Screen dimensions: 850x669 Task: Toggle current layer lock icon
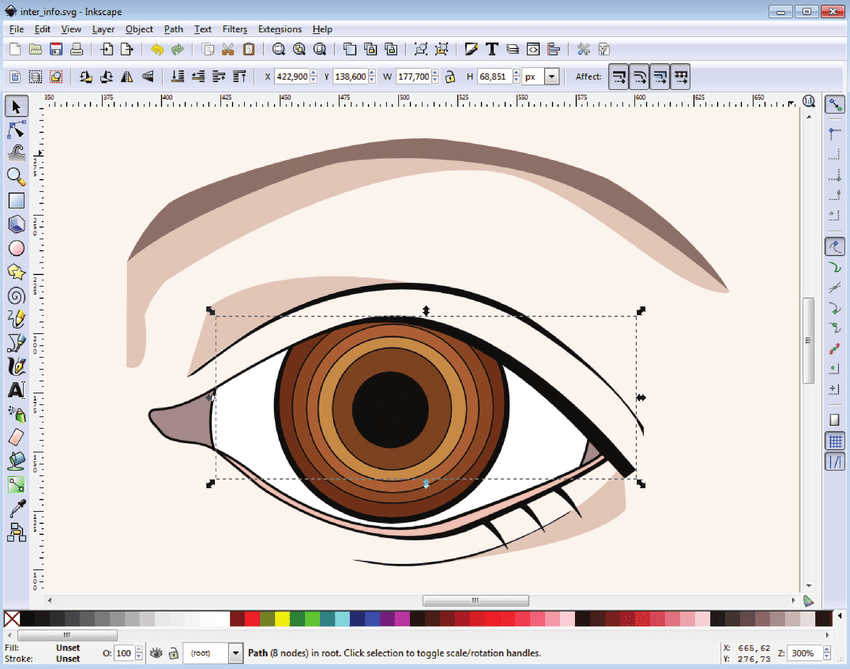click(x=173, y=653)
